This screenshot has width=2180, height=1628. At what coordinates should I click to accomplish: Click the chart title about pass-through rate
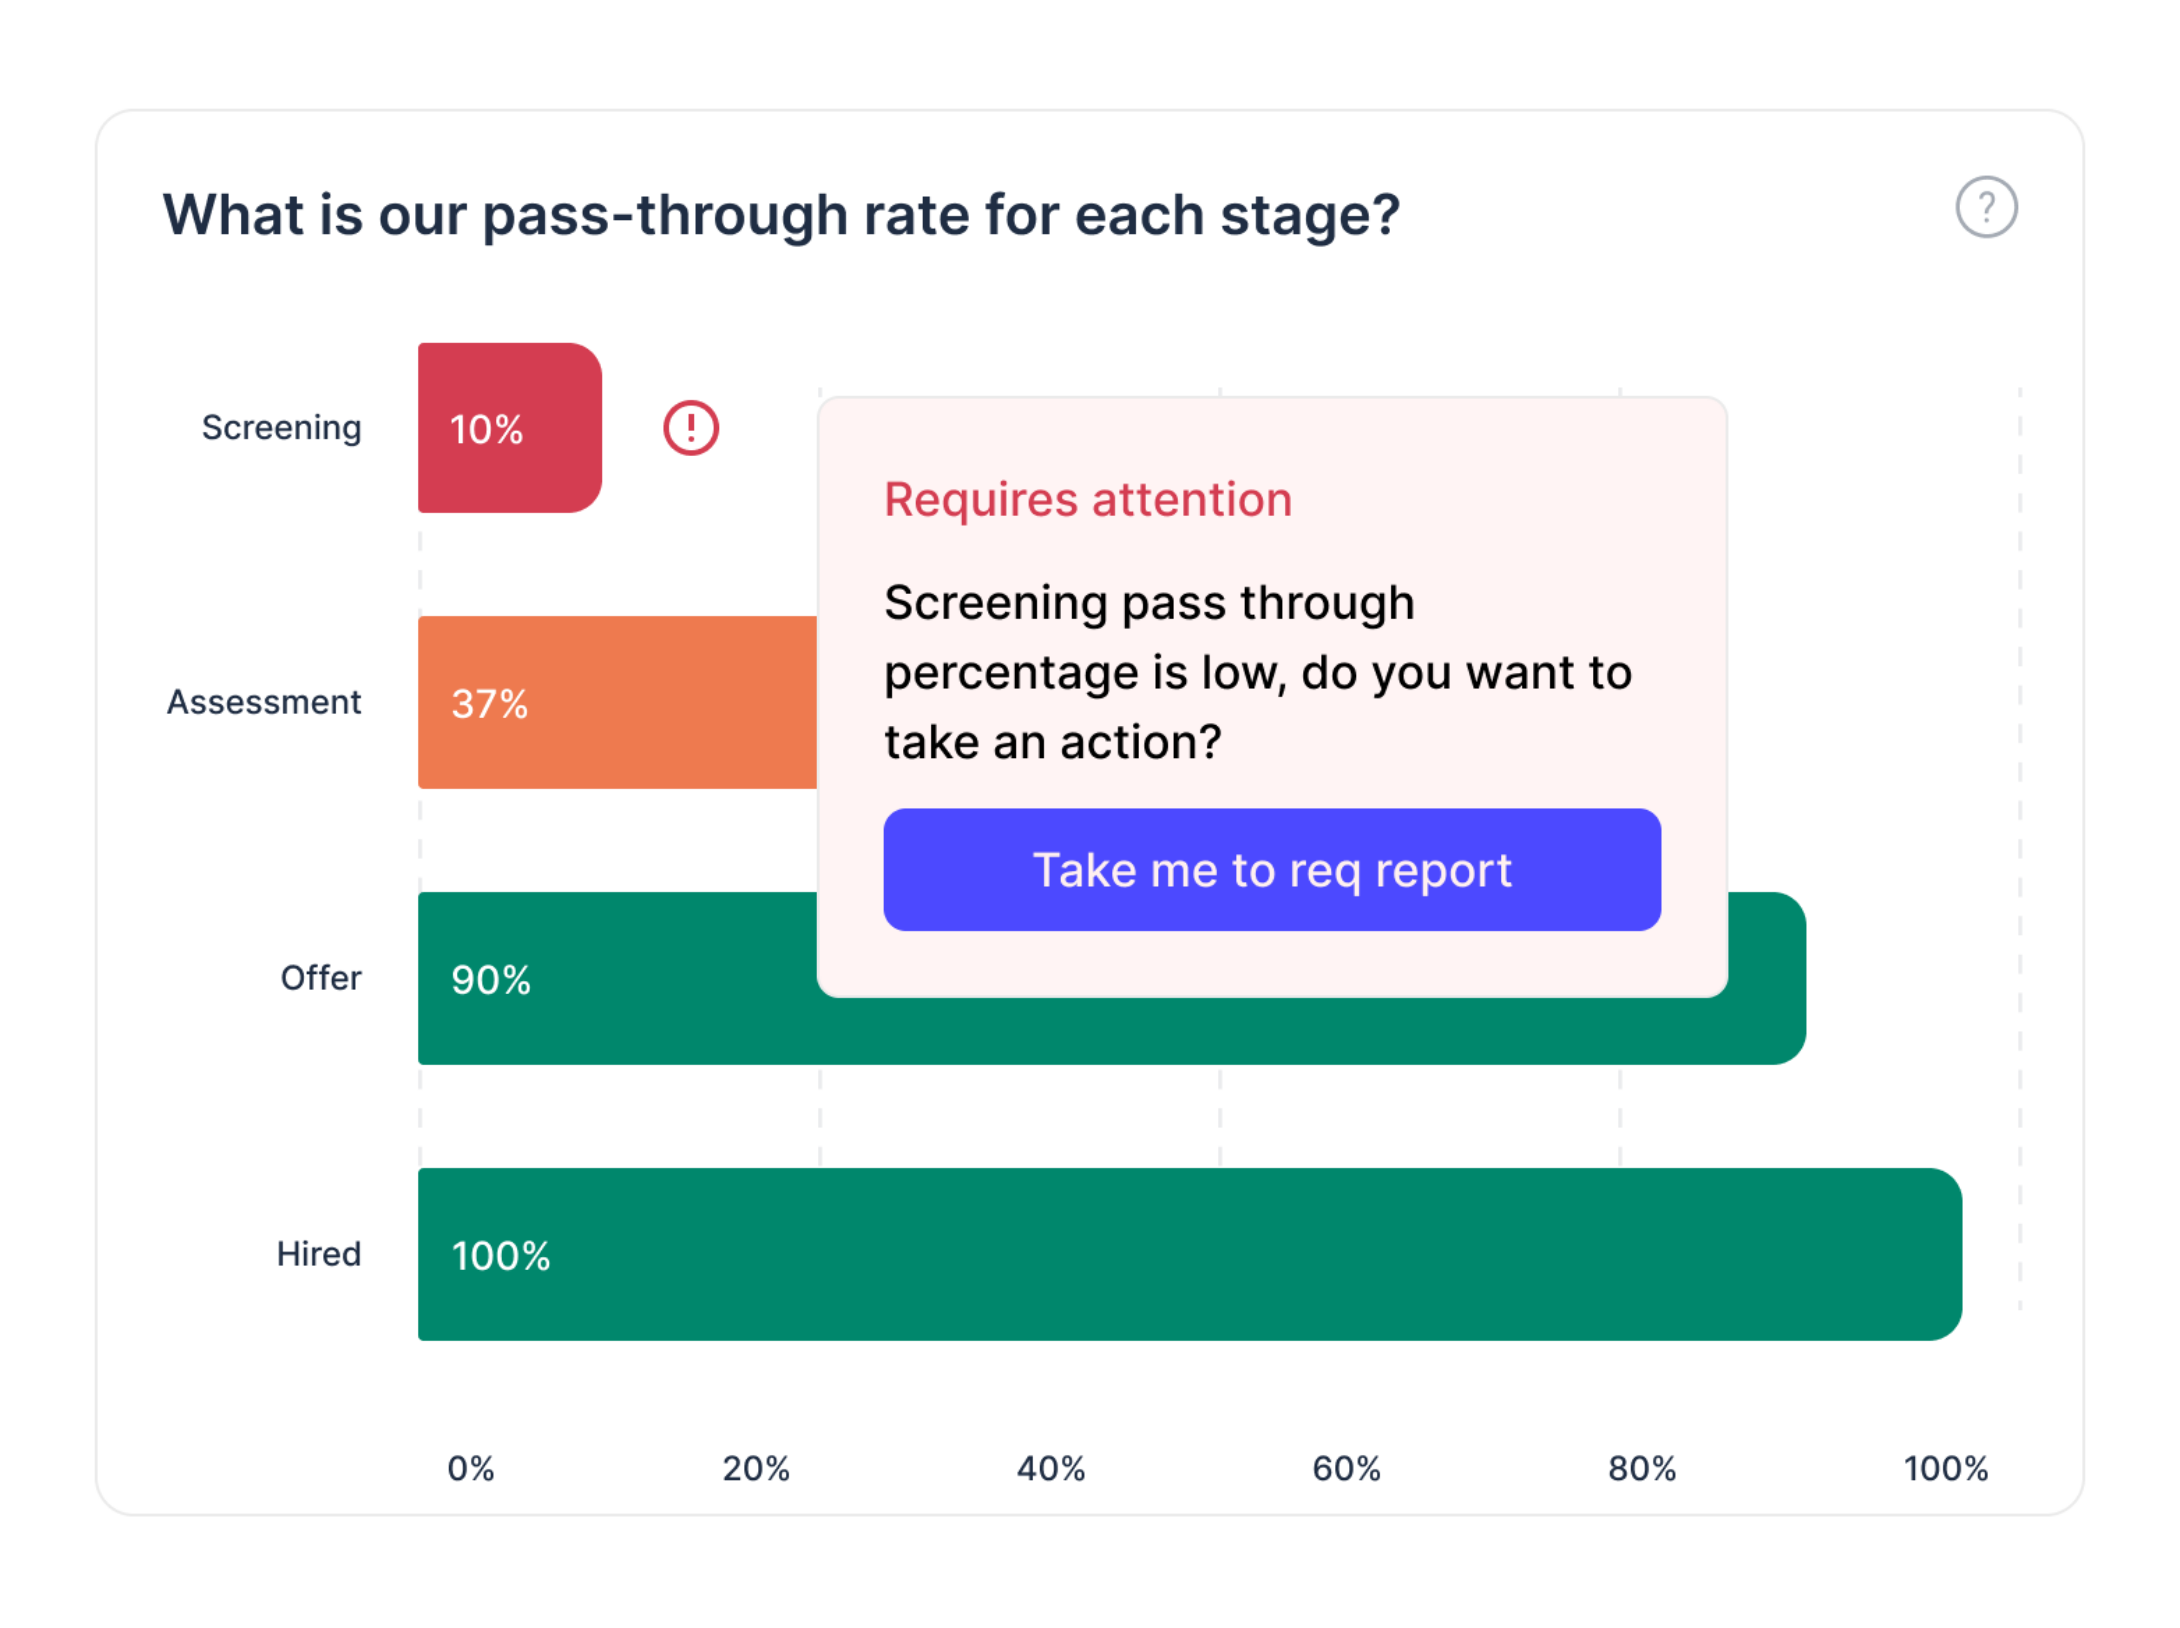click(780, 215)
